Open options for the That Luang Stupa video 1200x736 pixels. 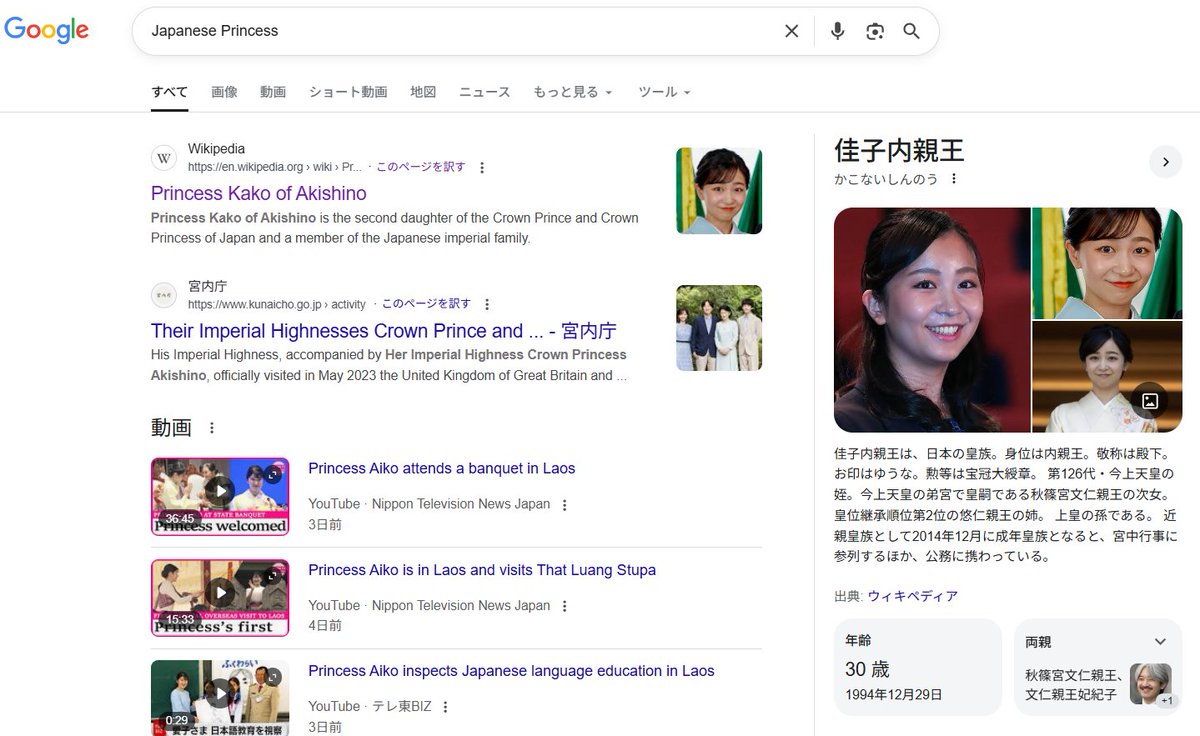tap(564, 606)
